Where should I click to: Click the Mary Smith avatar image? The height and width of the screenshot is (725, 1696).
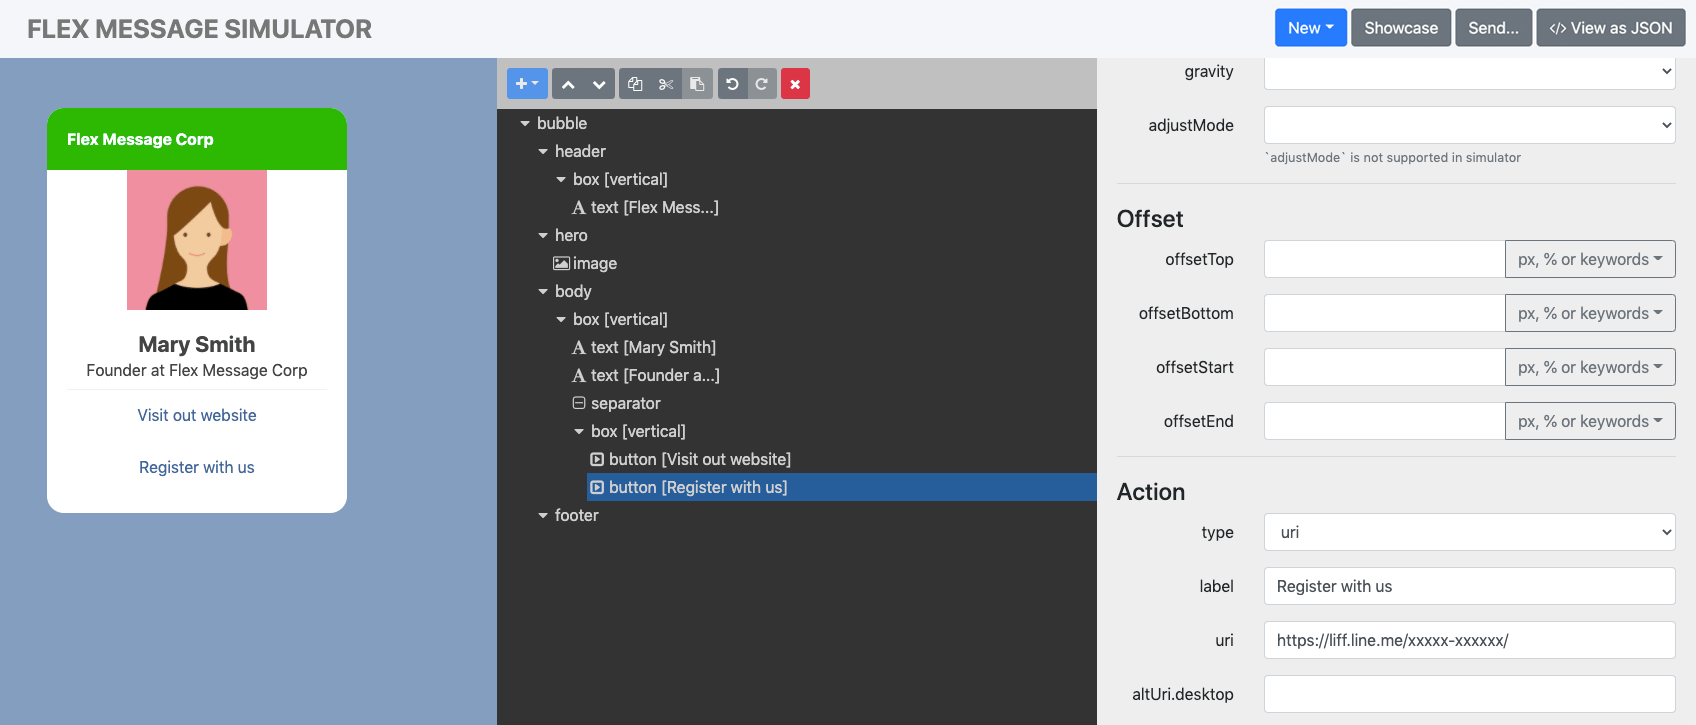click(197, 240)
